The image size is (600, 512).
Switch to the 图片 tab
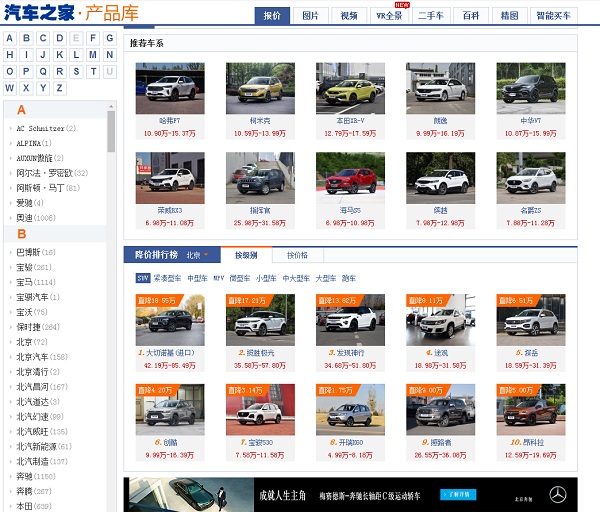pos(310,16)
